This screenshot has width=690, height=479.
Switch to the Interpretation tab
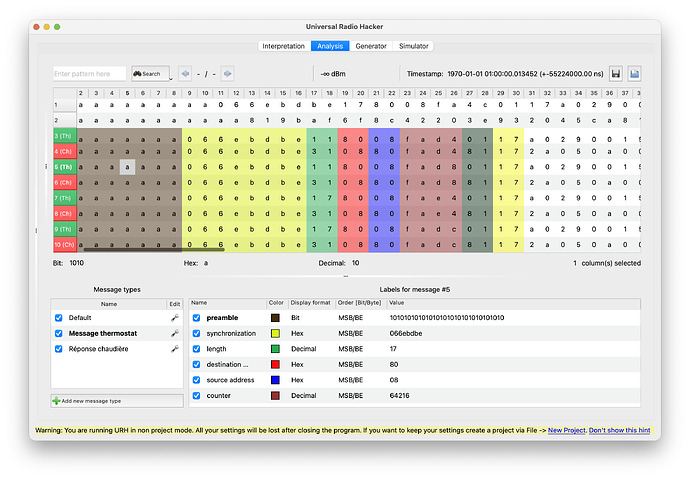click(x=283, y=46)
